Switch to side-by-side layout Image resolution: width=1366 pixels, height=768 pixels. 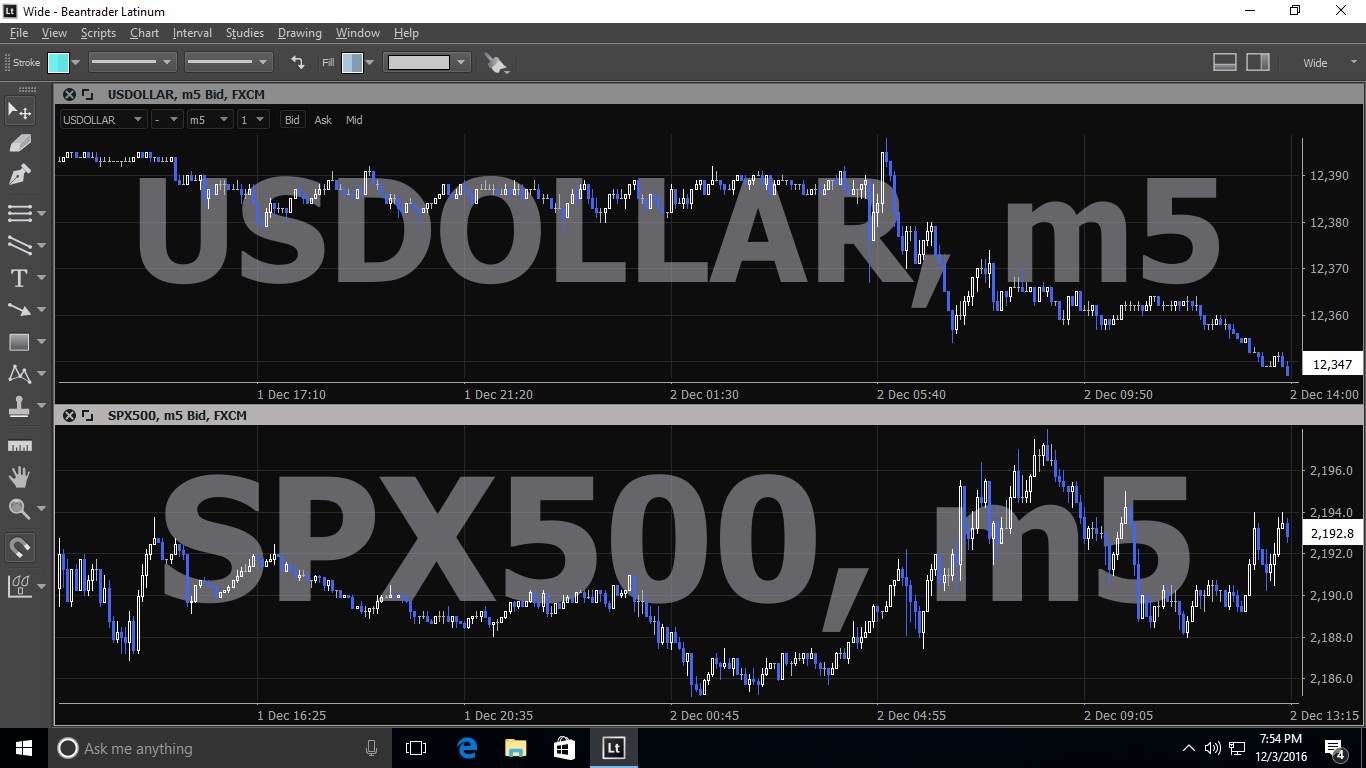(x=1258, y=62)
